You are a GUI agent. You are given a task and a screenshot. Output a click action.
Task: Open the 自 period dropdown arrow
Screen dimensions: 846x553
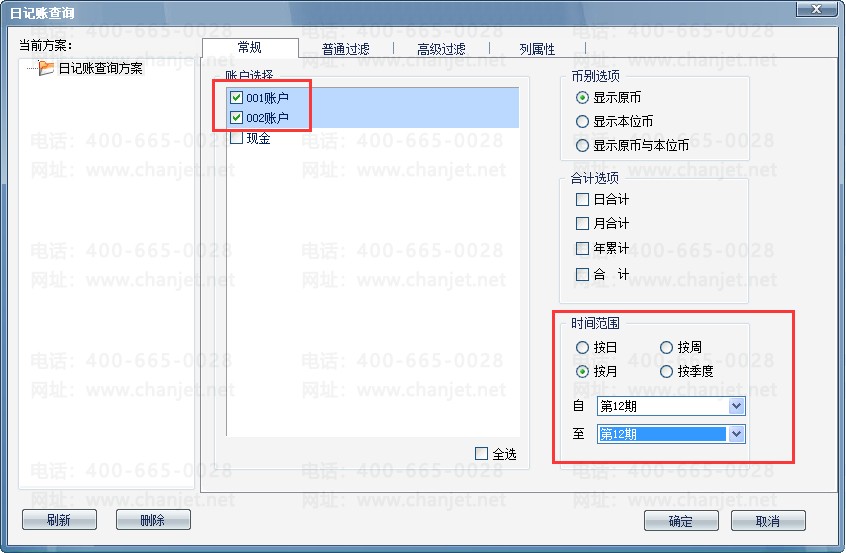(x=736, y=406)
